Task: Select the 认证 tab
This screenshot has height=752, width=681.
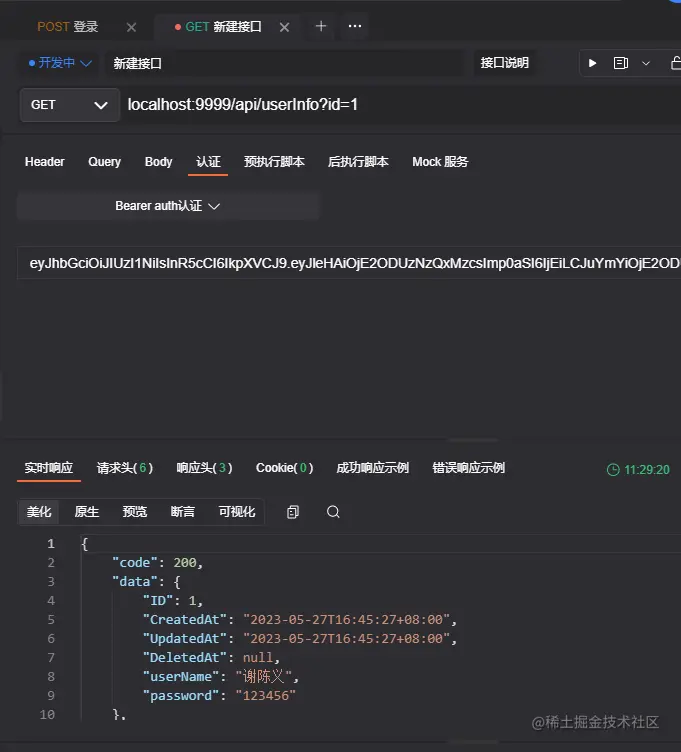Action: (x=208, y=162)
